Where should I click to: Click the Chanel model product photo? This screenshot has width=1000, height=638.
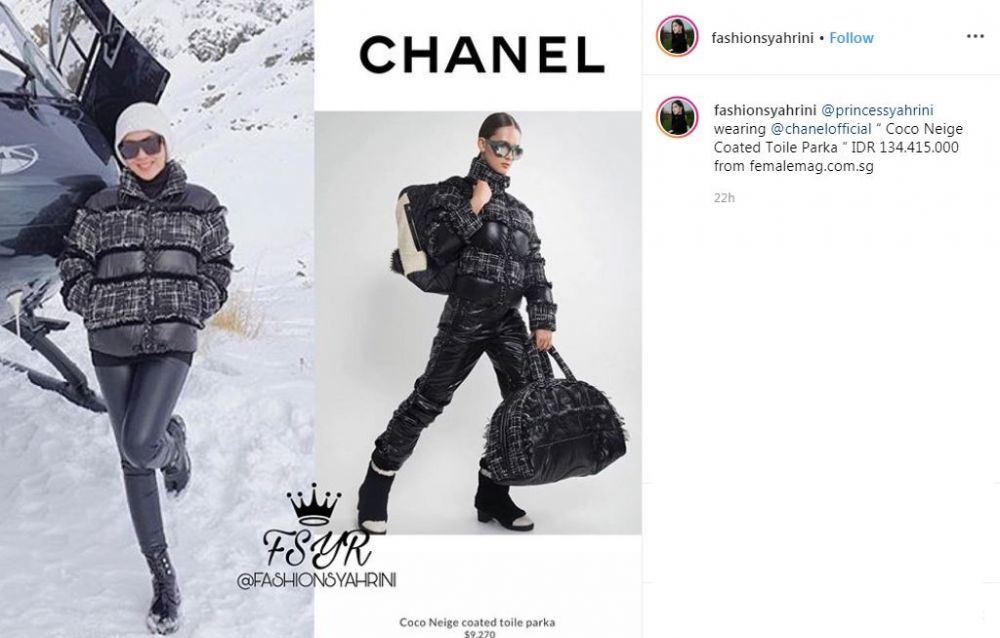pos(478,323)
